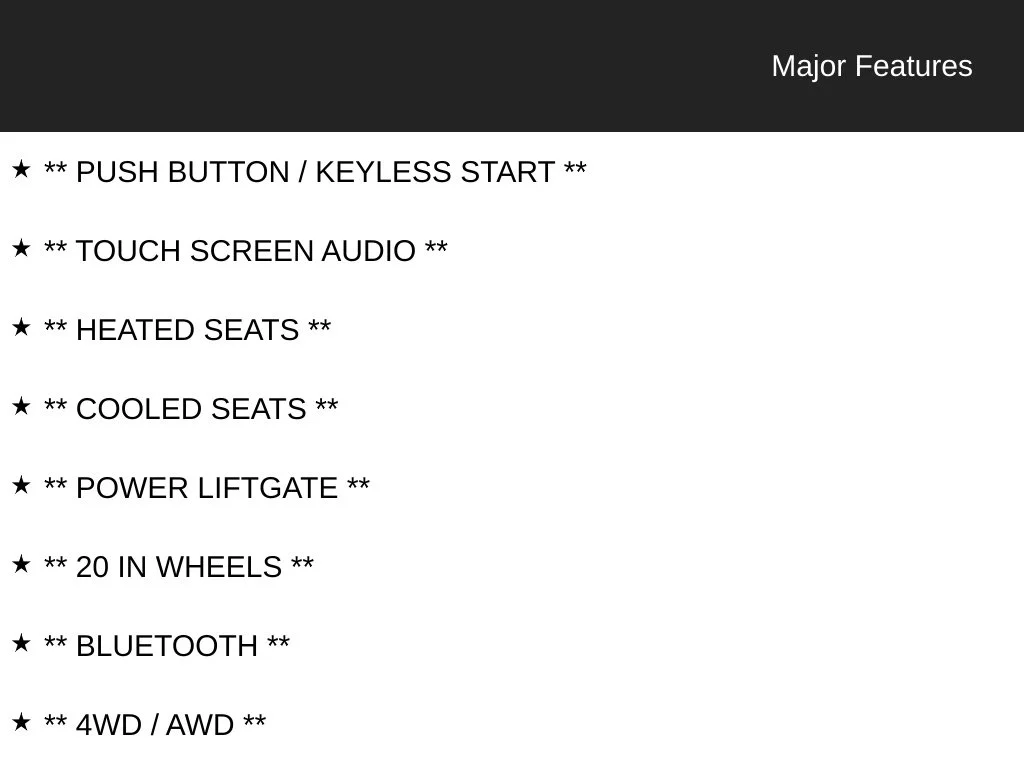Click the star icon beside 20 IN Wheels

[x=21, y=564]
